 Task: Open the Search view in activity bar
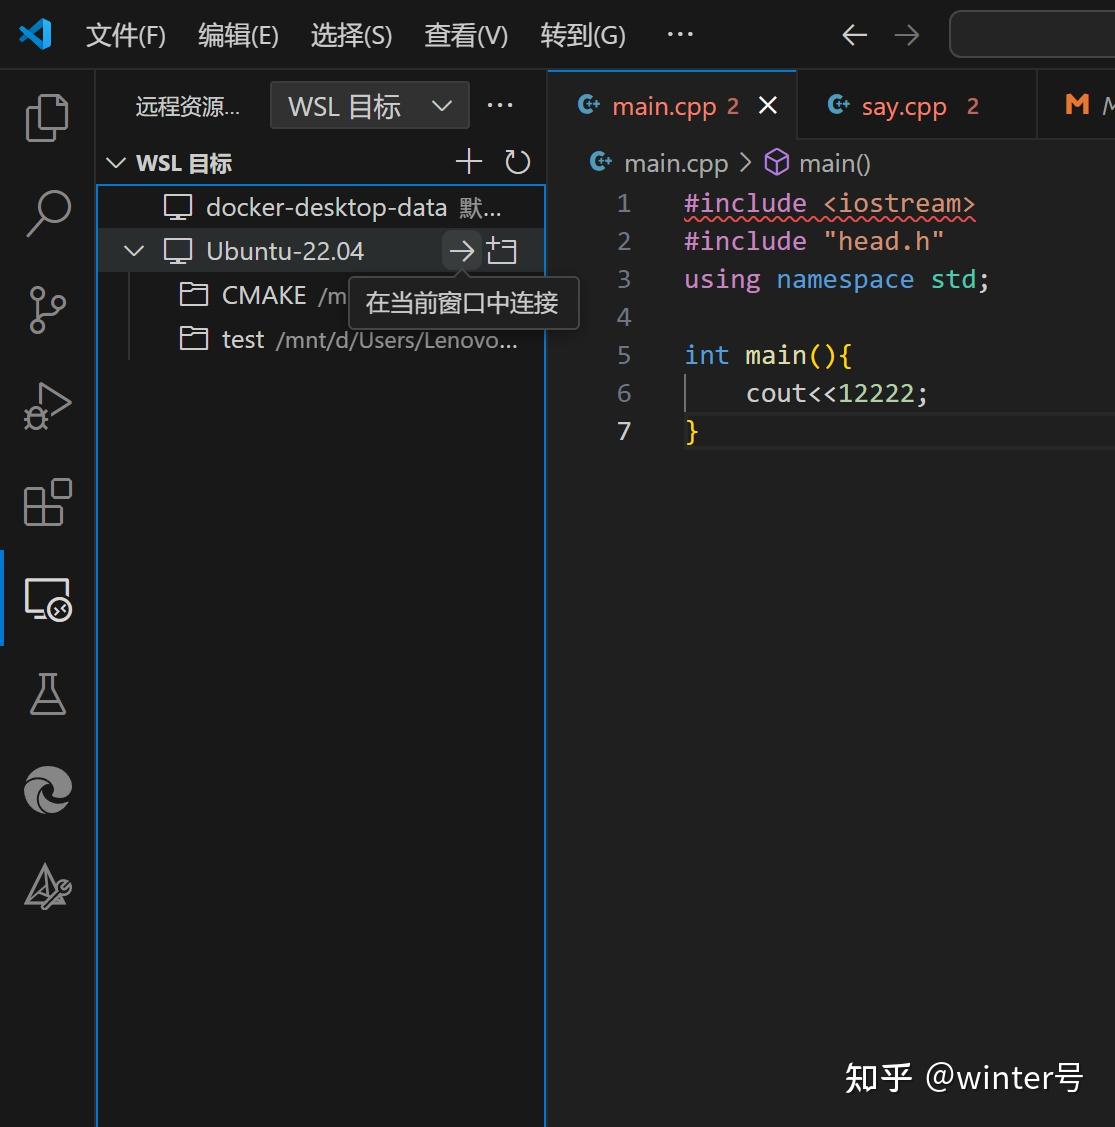point(47,213)
